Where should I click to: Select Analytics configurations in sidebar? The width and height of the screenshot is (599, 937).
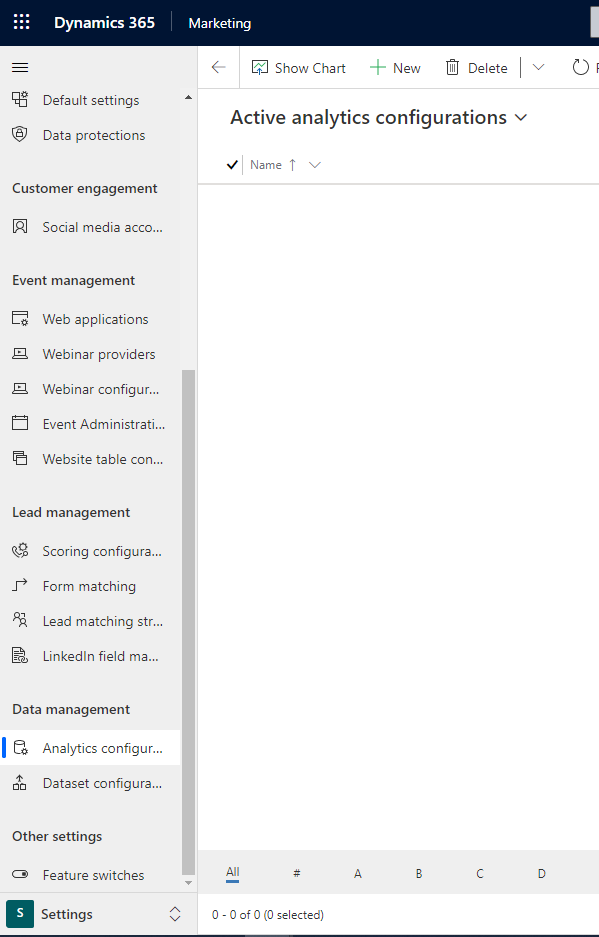point(90,748)
